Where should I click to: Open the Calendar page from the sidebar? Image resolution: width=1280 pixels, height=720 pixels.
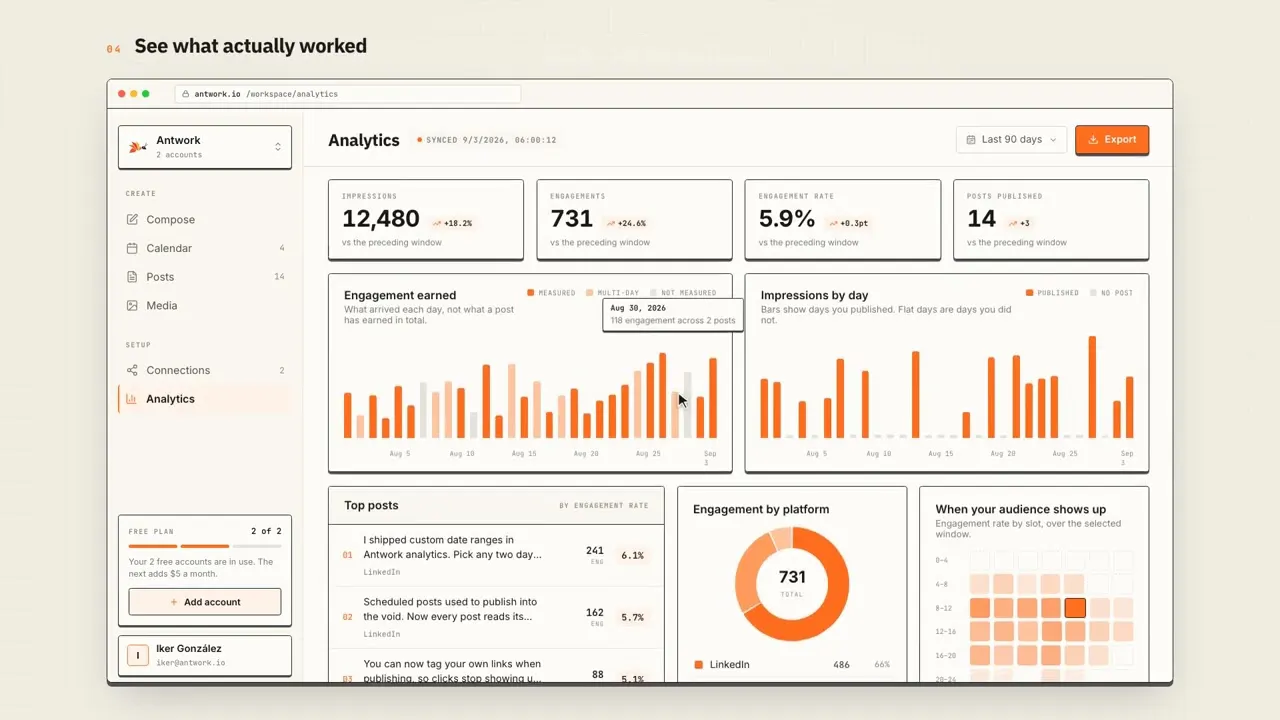coord(205,248)
